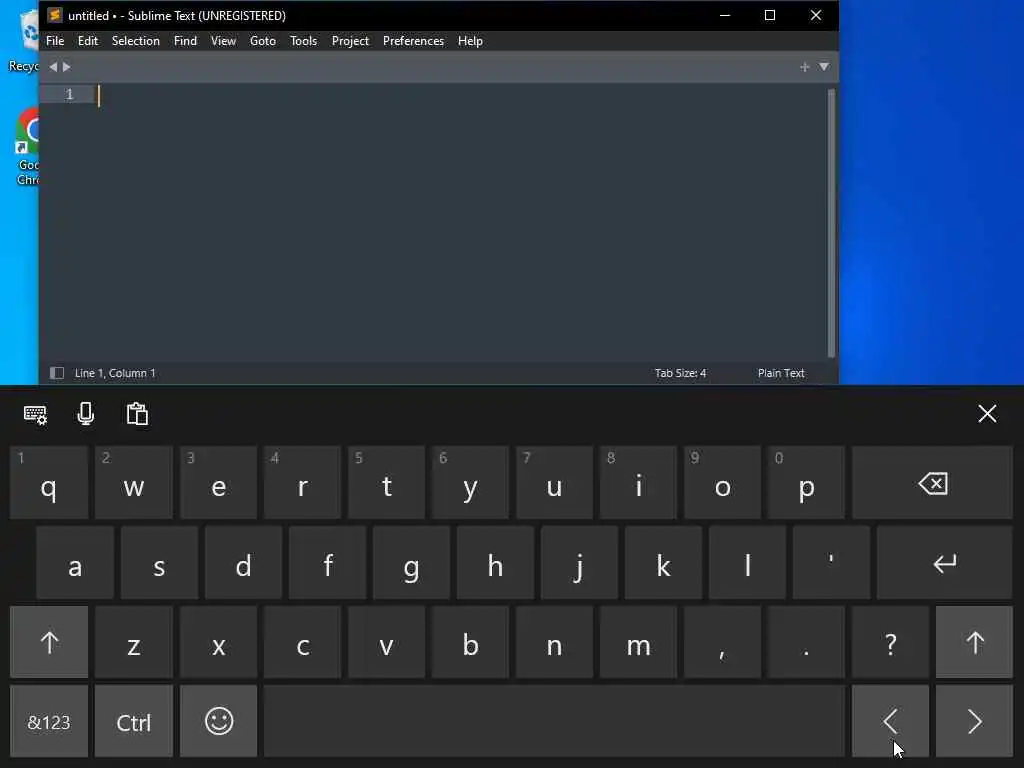Tap the comma key

722,642
